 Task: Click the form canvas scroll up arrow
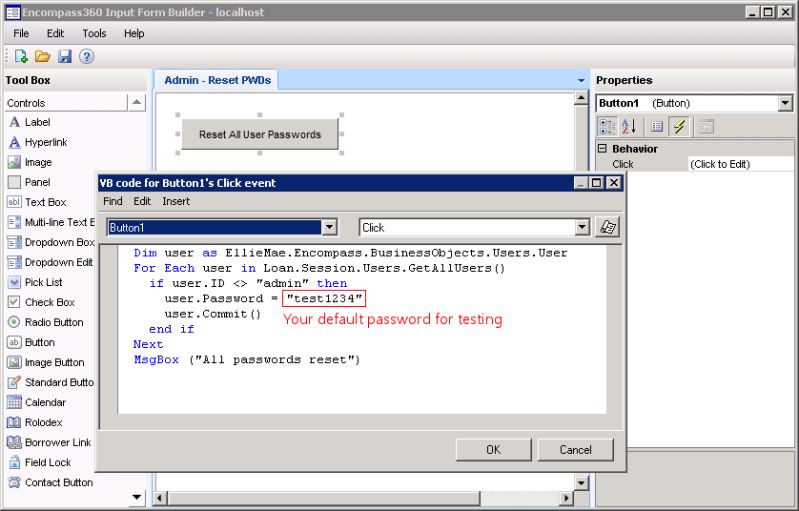point(581,98)
